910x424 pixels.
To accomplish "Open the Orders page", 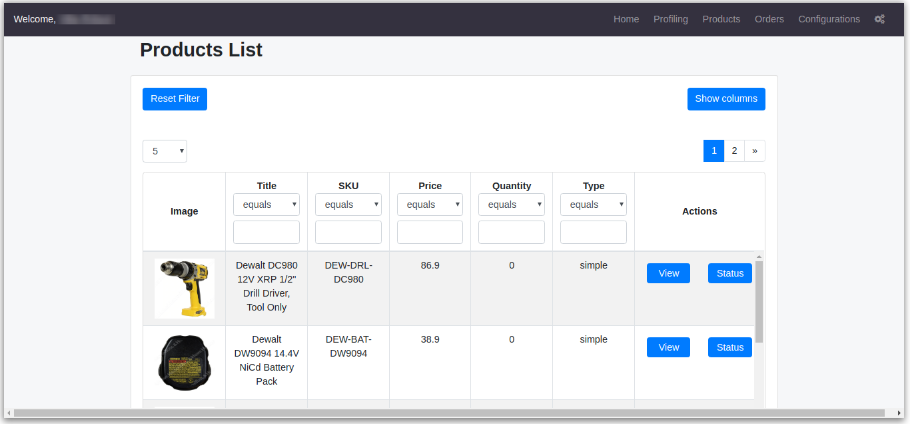I will click(x=769, y=19).
